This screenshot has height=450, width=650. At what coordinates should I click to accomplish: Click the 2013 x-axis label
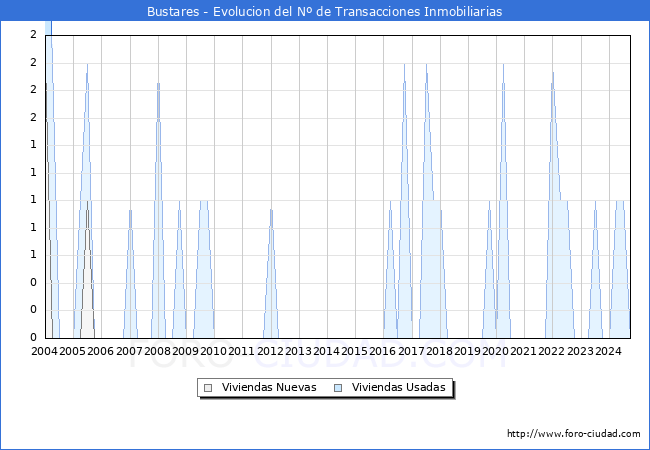298,351
